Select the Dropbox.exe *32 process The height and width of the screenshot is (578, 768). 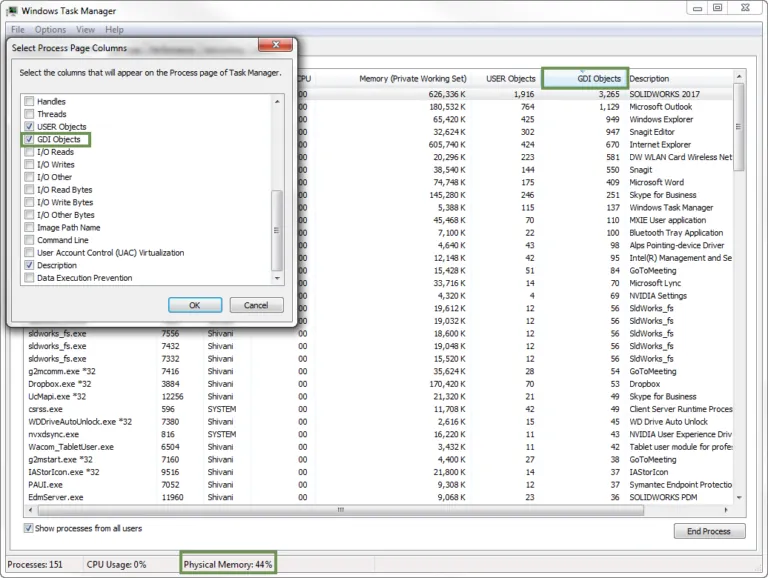coord(380,384)
